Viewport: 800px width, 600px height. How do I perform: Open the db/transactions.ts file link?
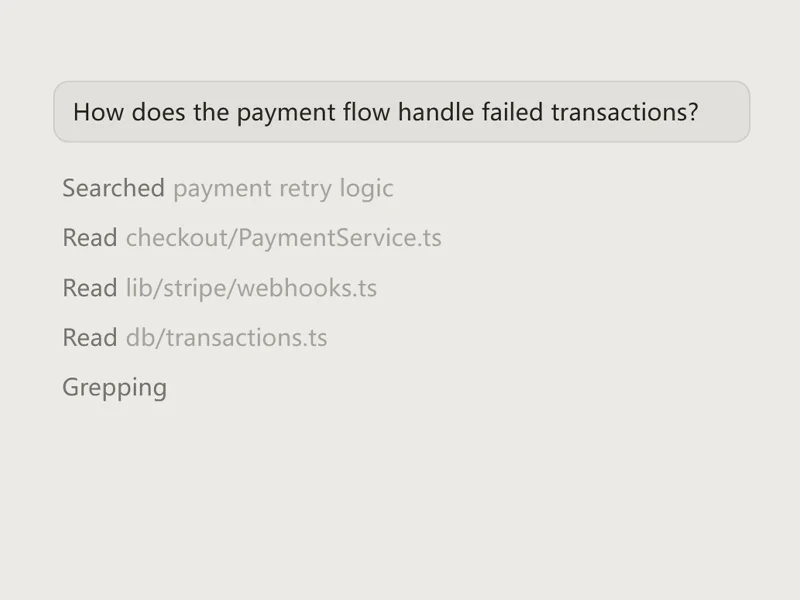tap(227, 338)
